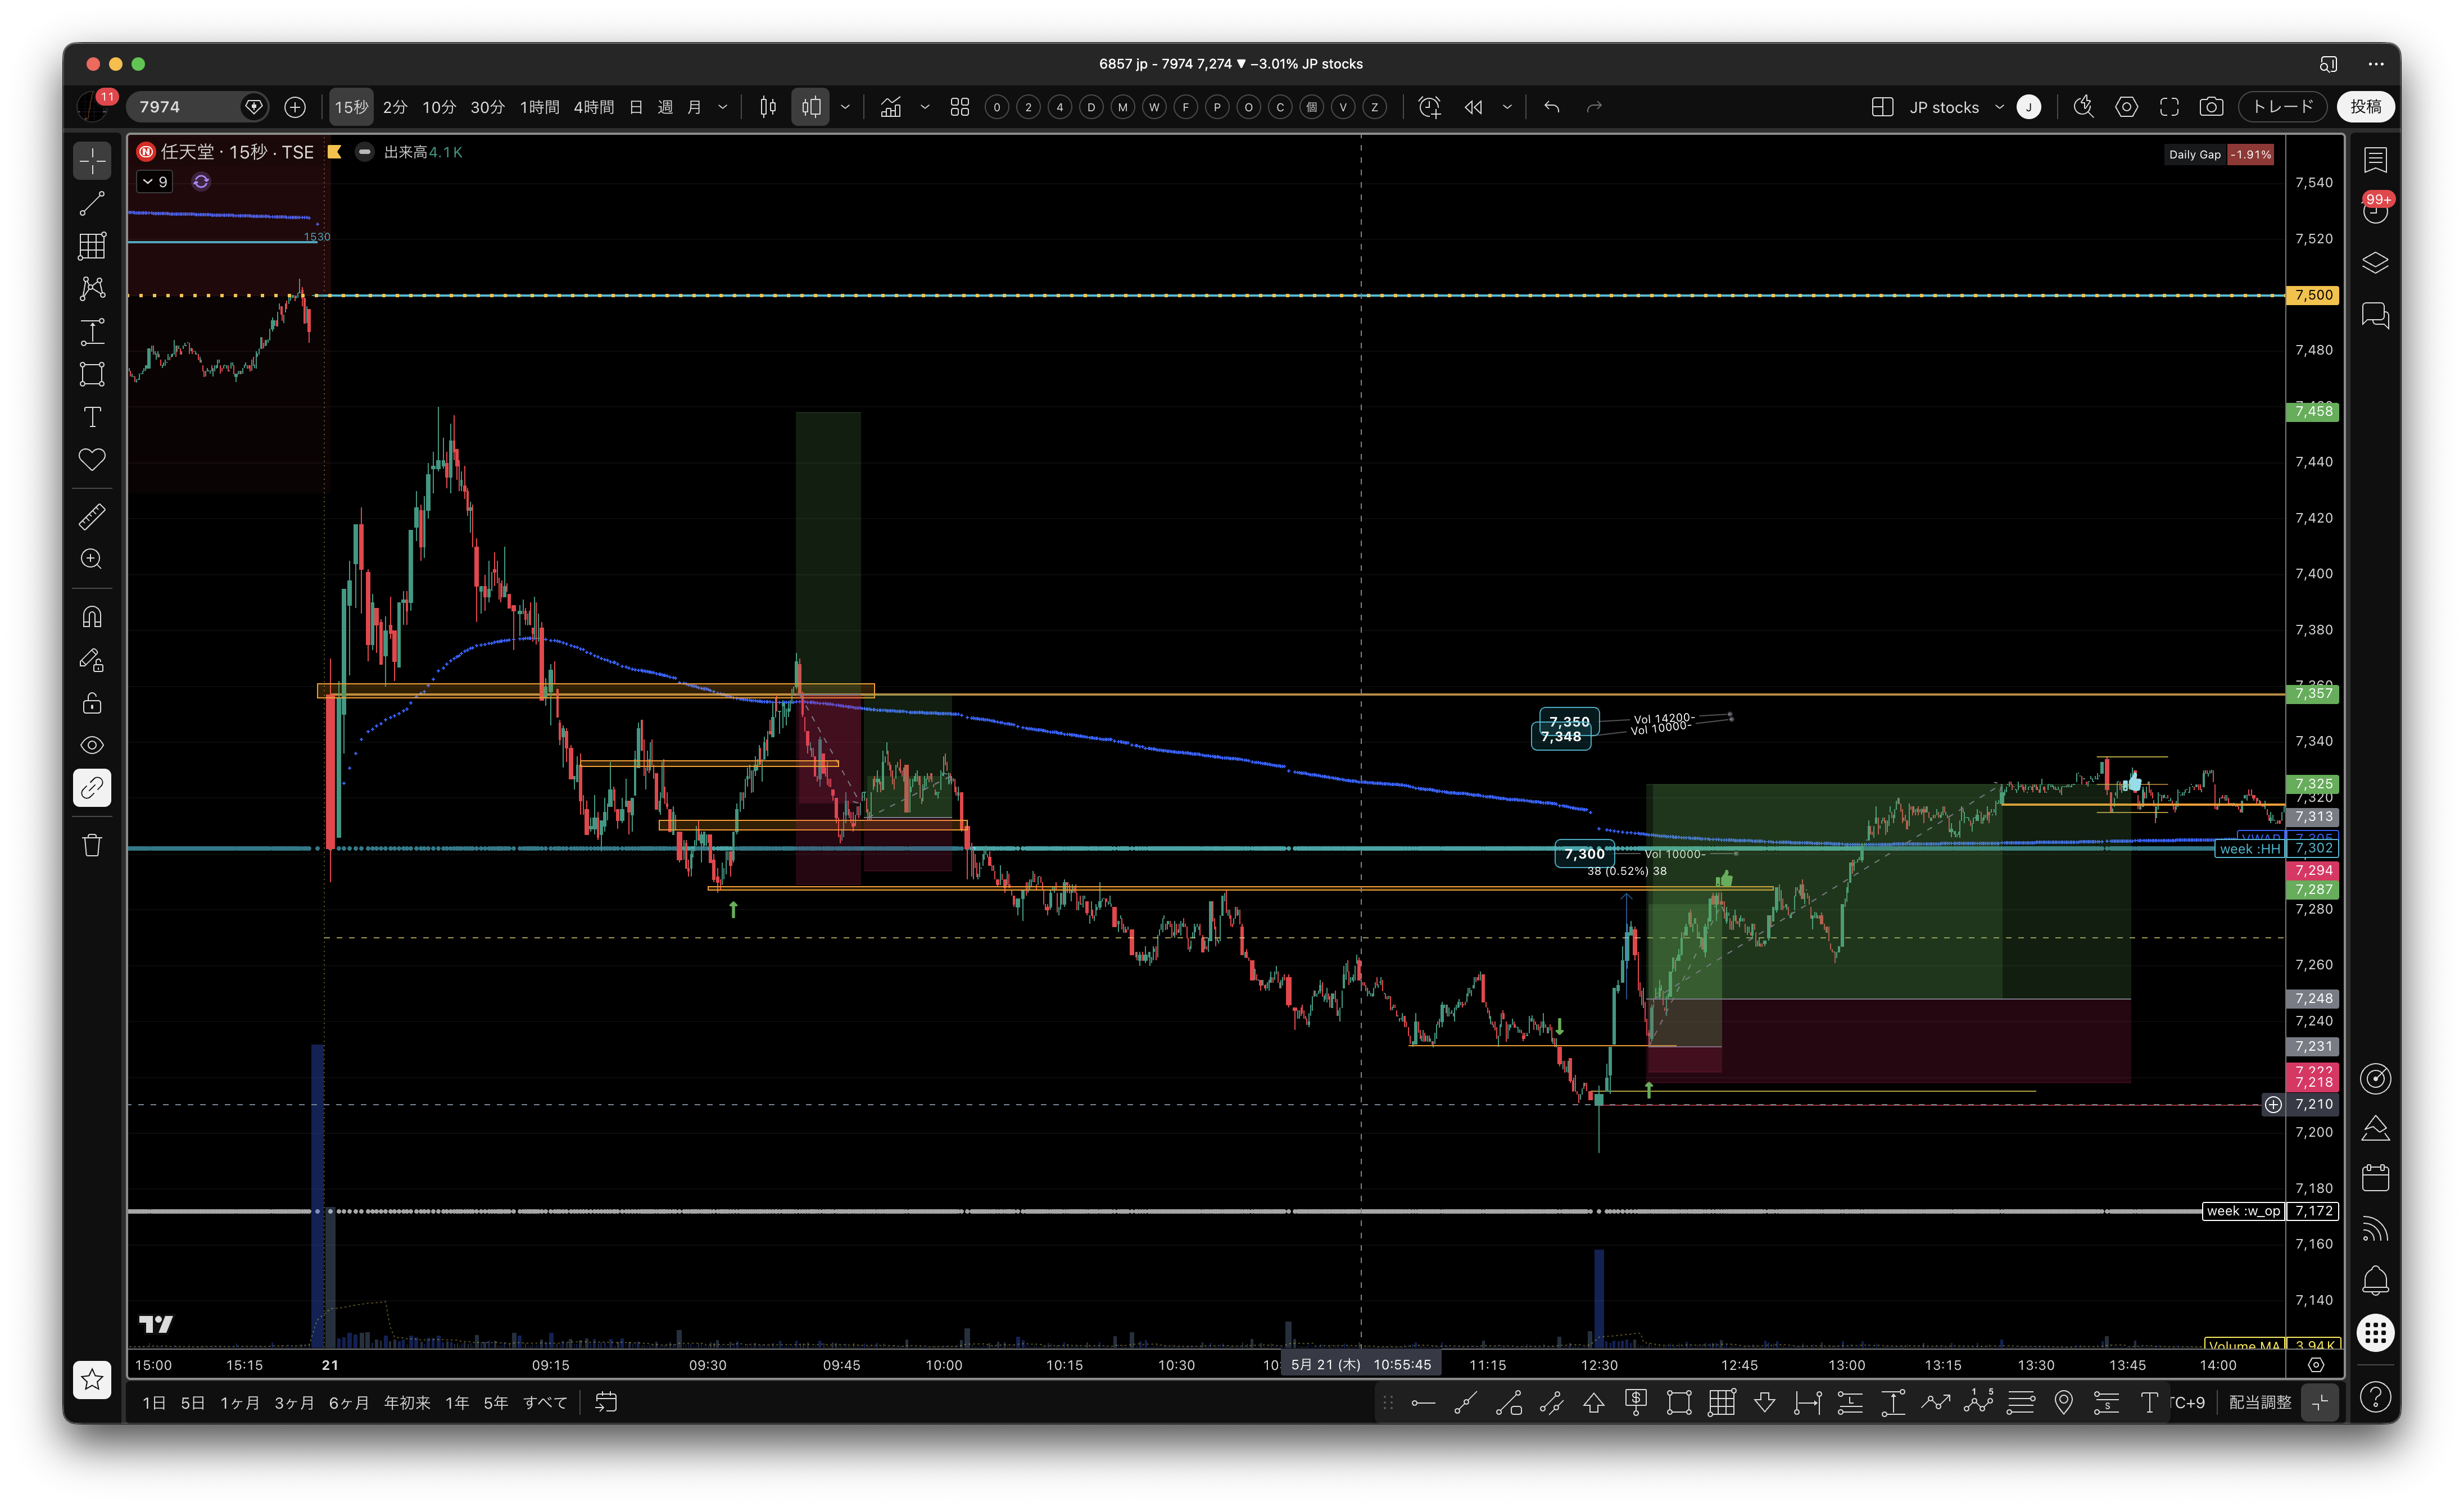The width and height of the screenshot is (2464, 1507).
Task: Remove drawings with trash icon
Action: (92, 846)
